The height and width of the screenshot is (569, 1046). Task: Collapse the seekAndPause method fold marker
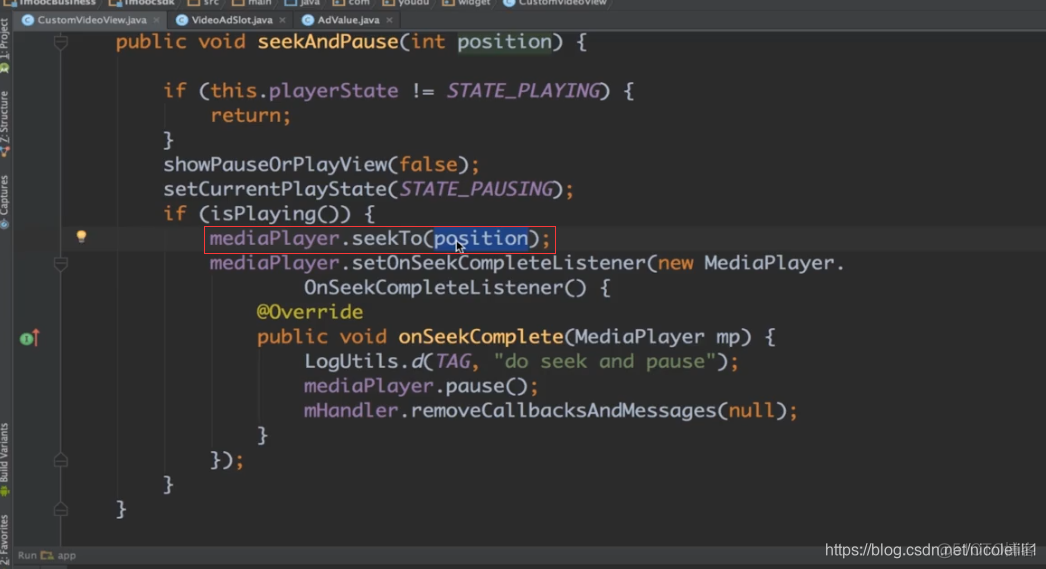(x=61, y=43)
